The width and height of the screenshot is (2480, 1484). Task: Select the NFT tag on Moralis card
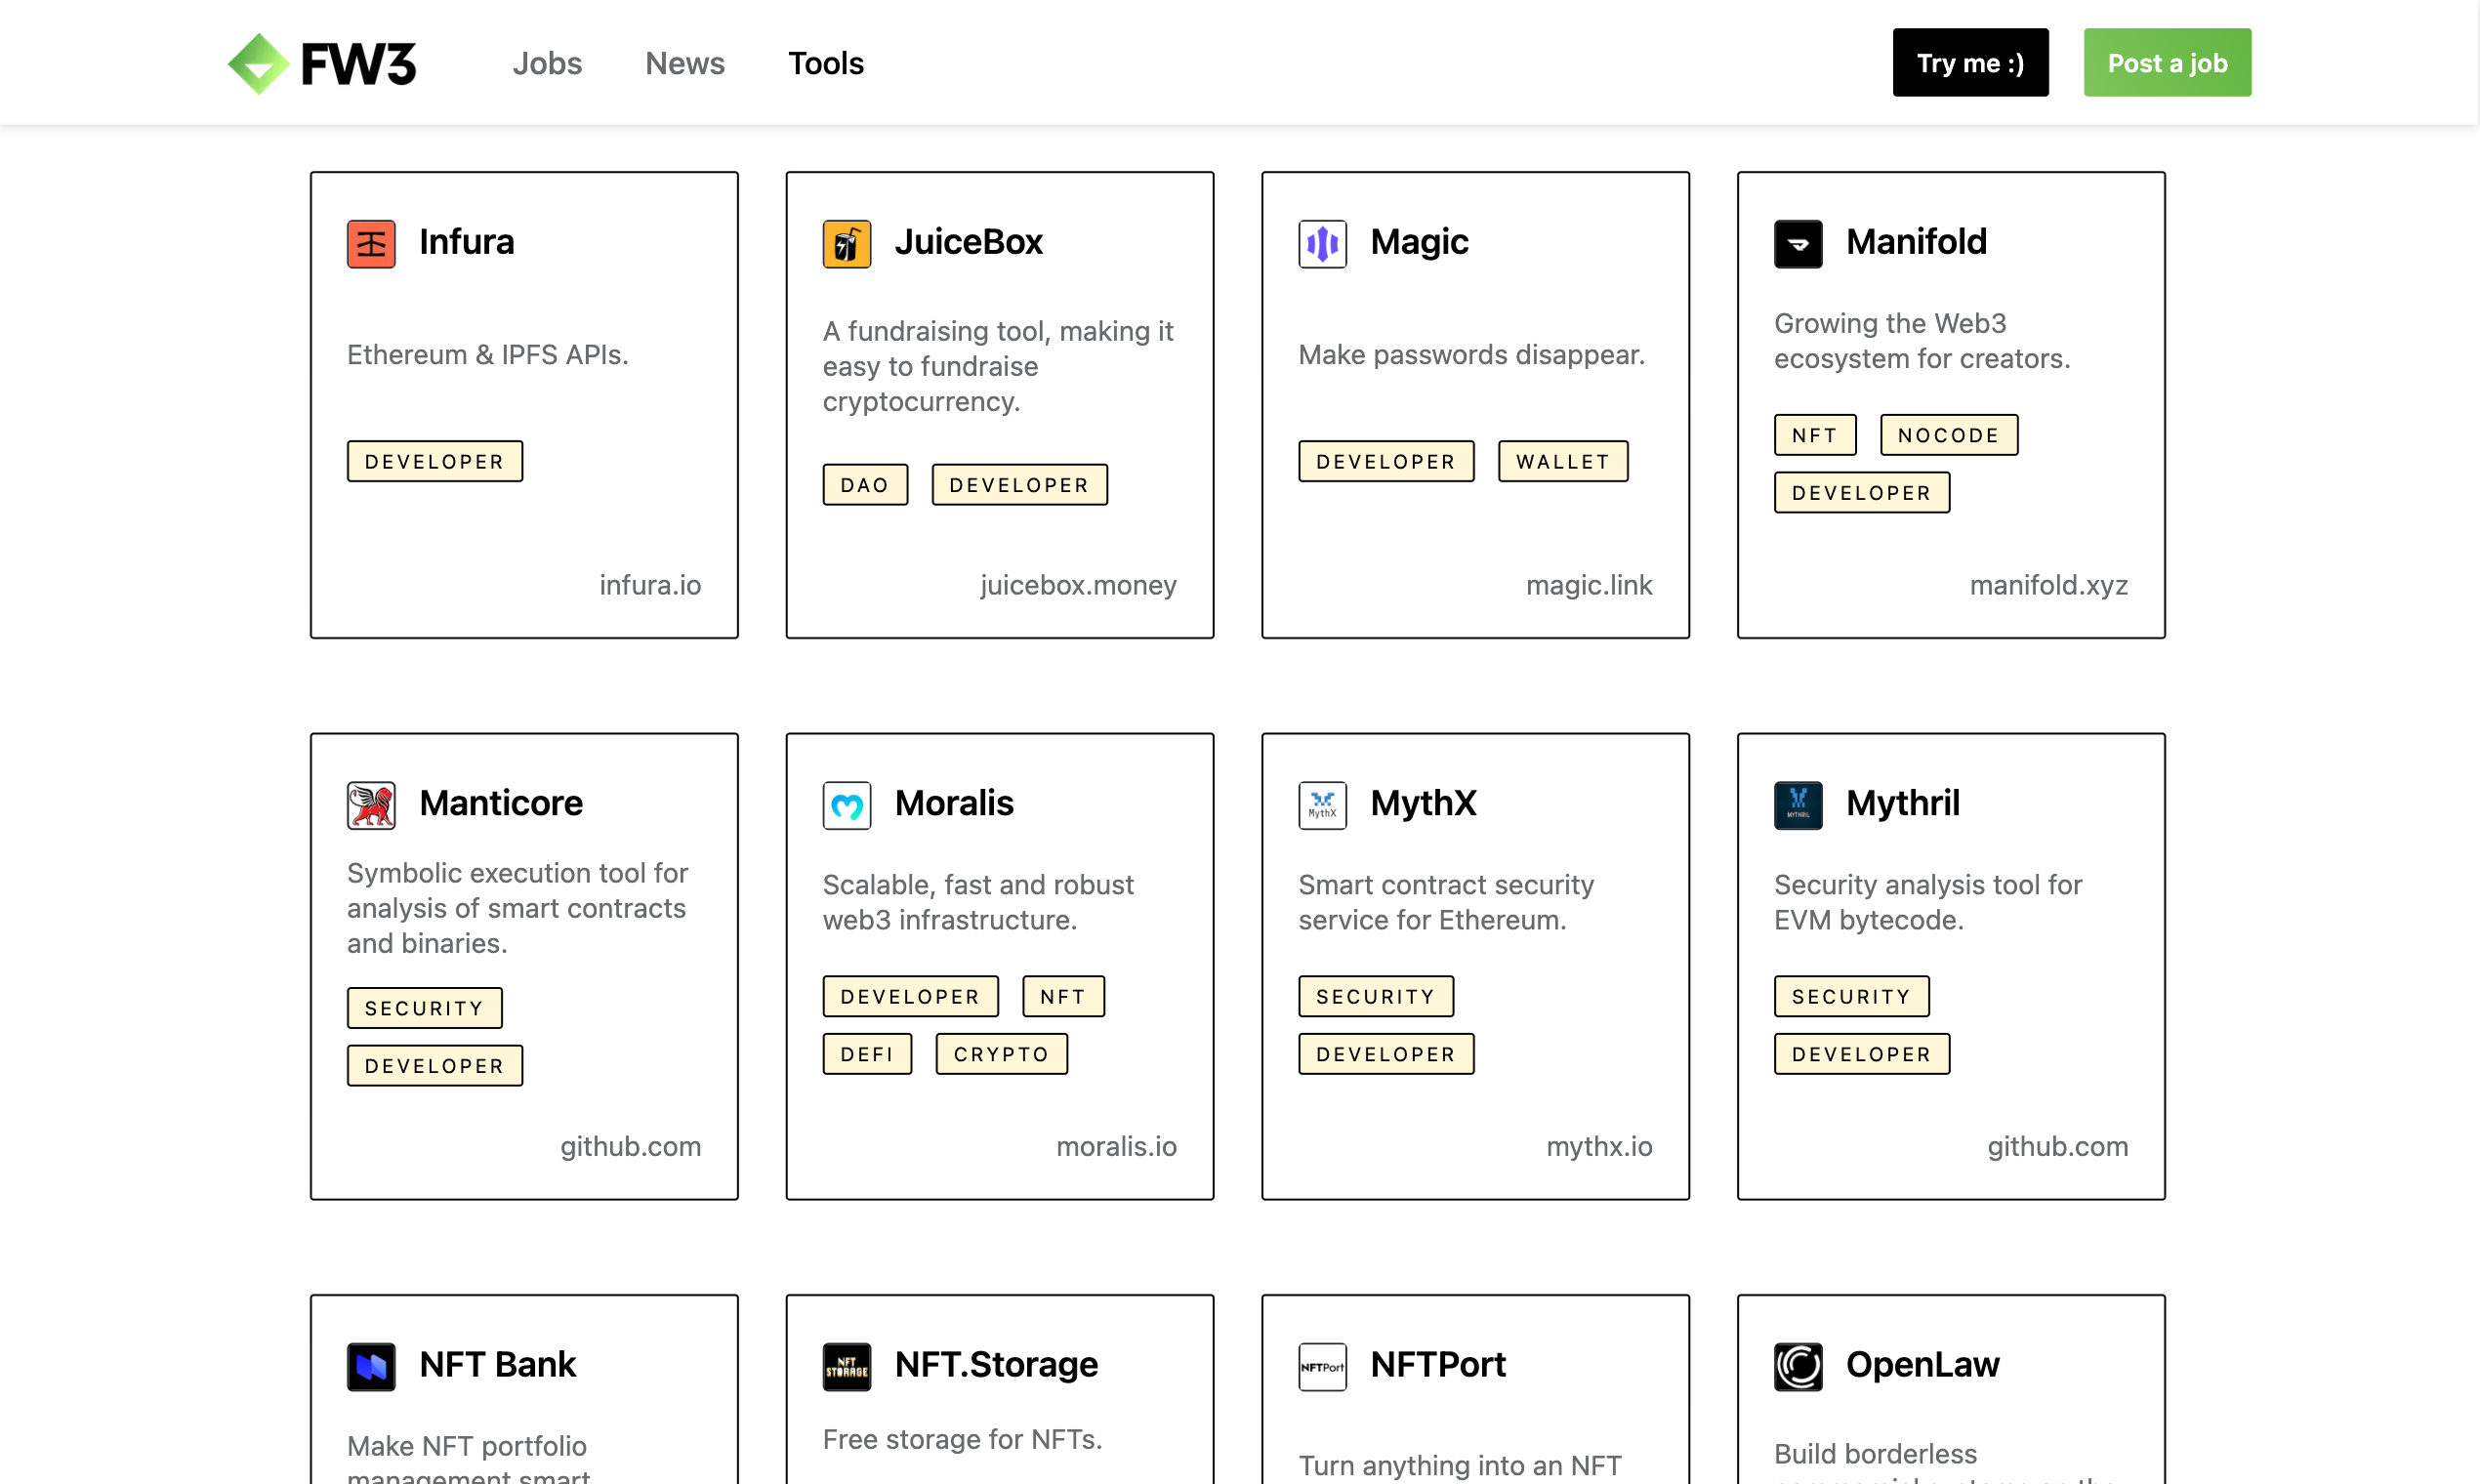(1063, 996)
